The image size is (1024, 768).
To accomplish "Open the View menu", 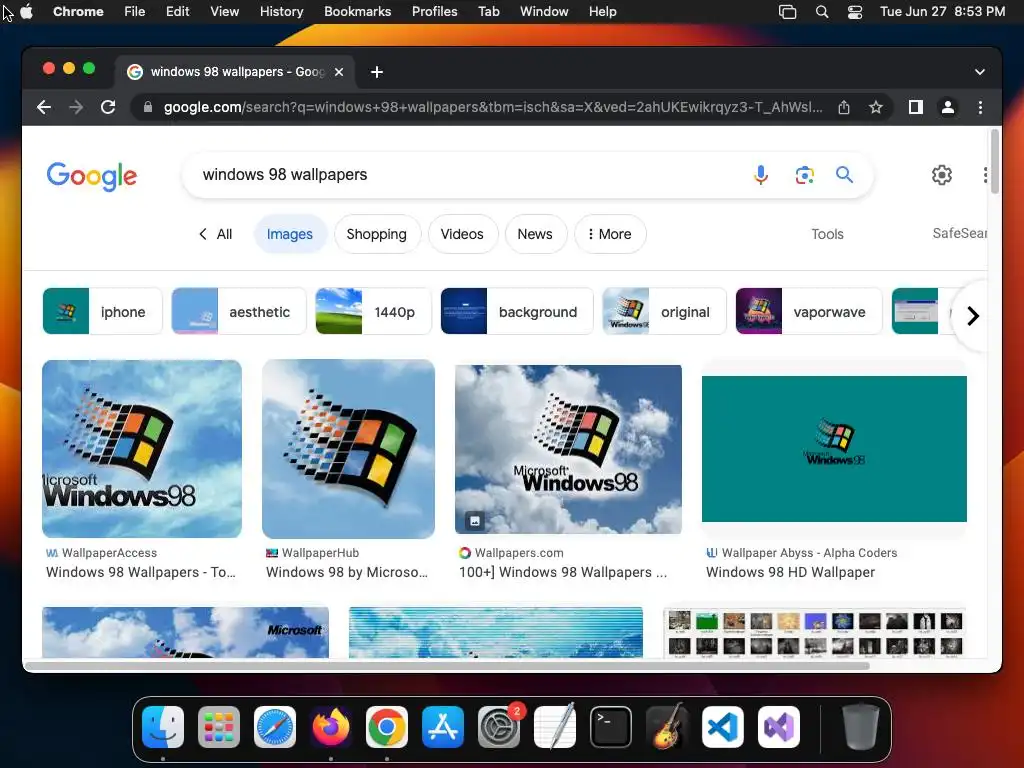I will (225, 12).
